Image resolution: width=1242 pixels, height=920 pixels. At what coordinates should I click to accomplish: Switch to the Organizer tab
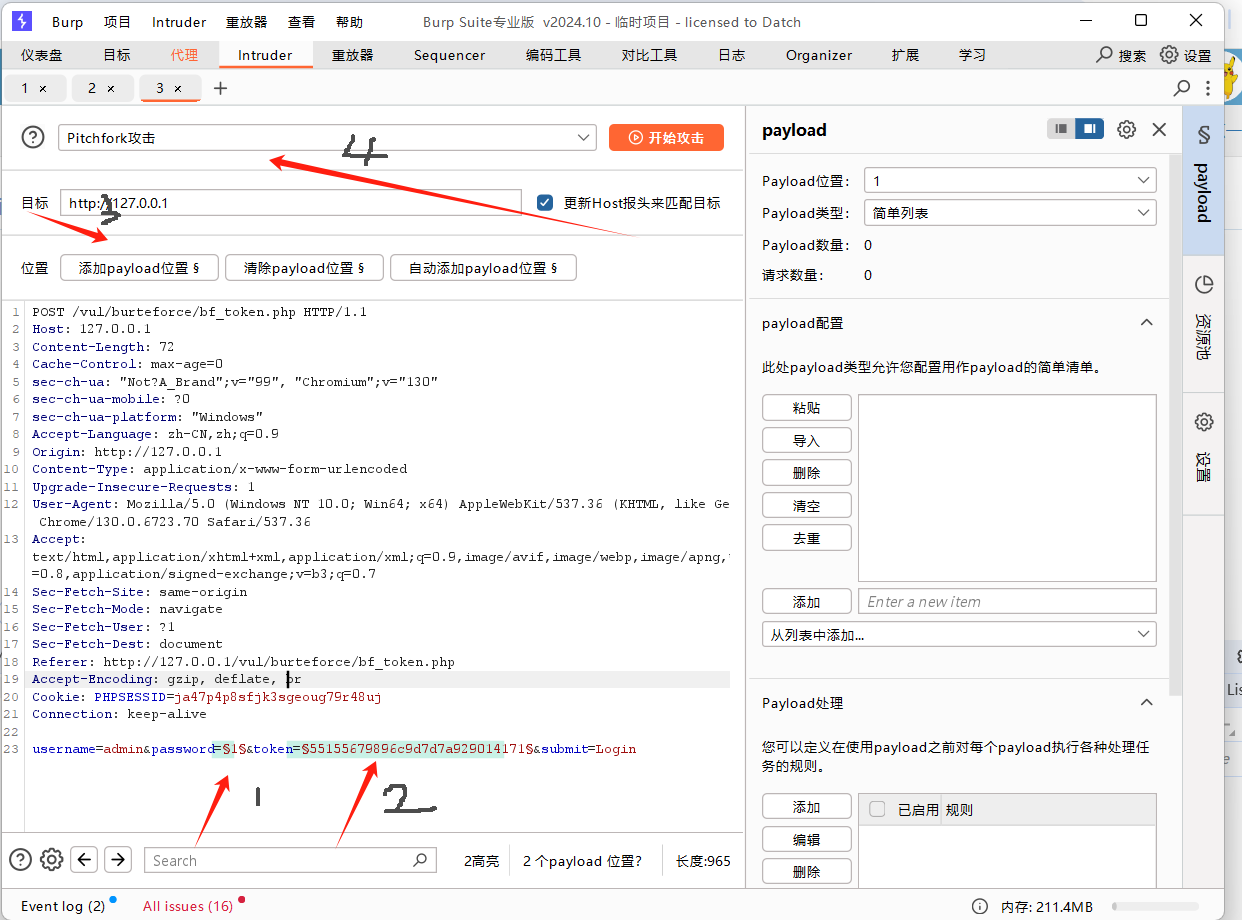coord(819,55)
